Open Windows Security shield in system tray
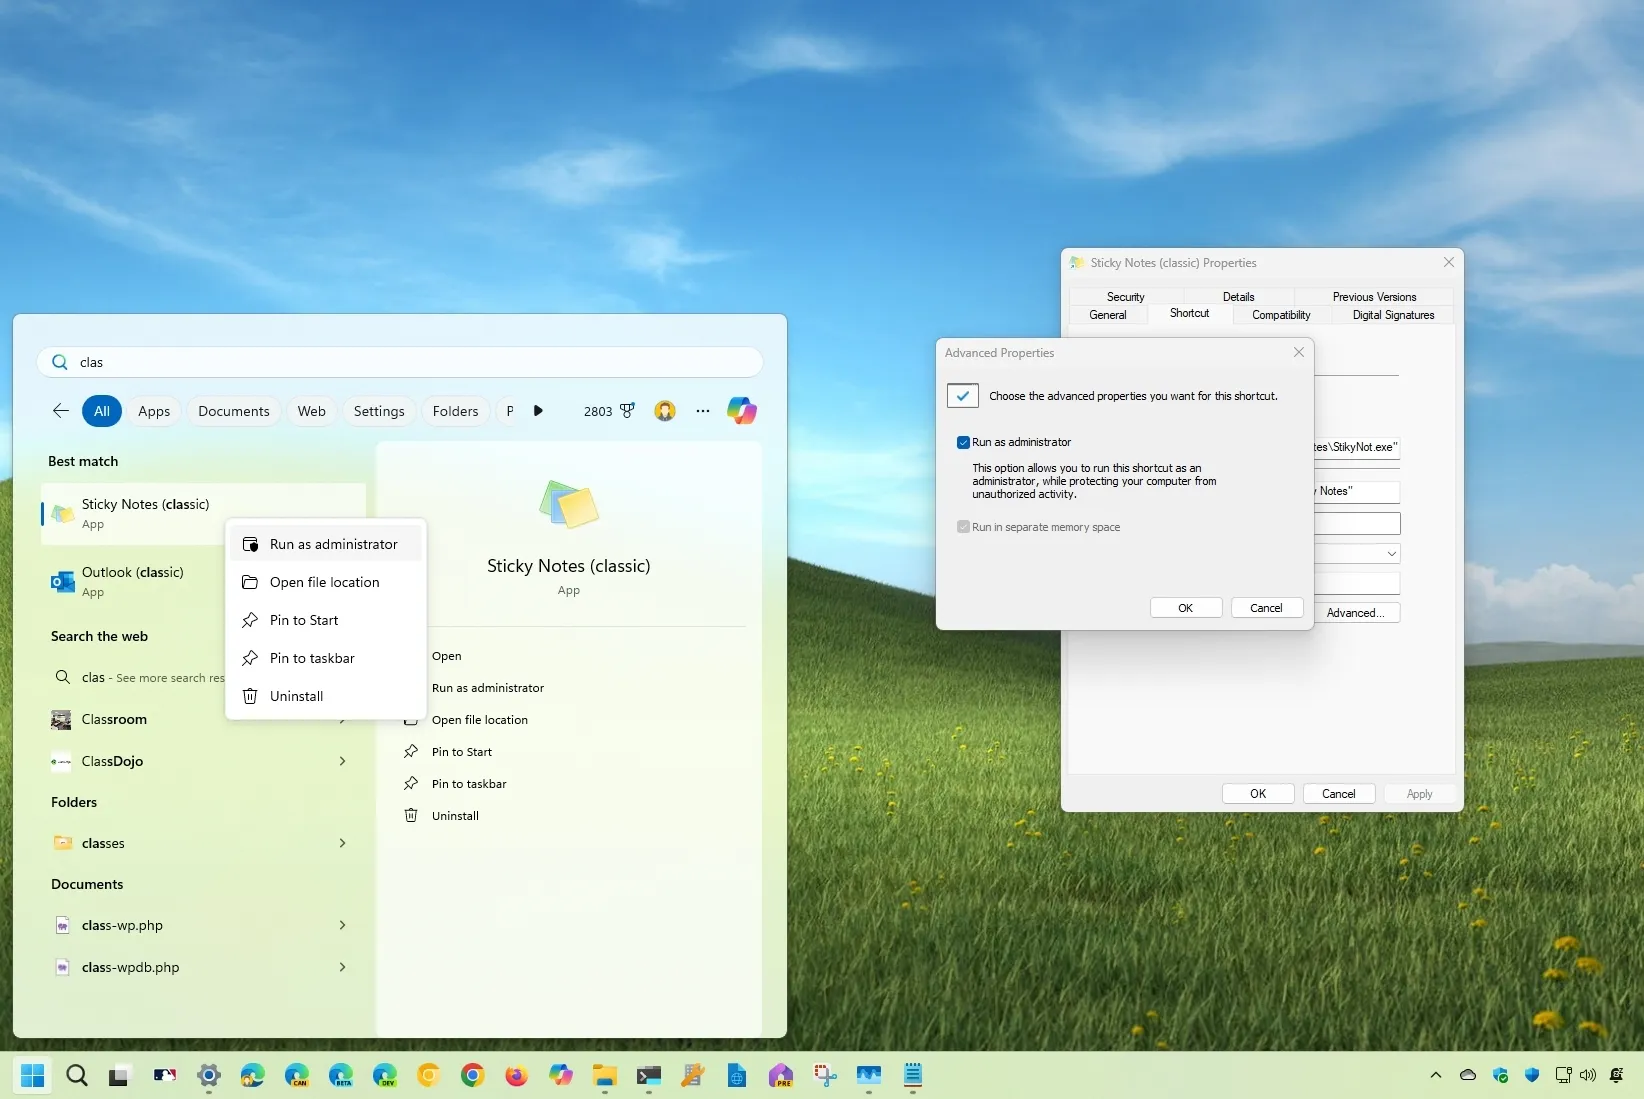1644x1099 pixels. [x=1500, y=1076]
